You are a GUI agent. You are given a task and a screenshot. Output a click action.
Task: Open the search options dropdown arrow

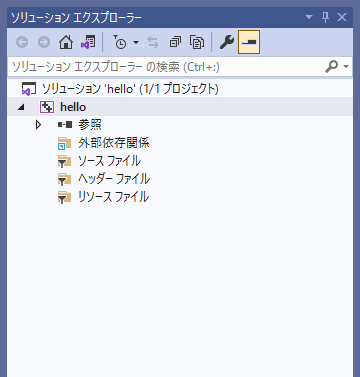(x=346, y=67)
